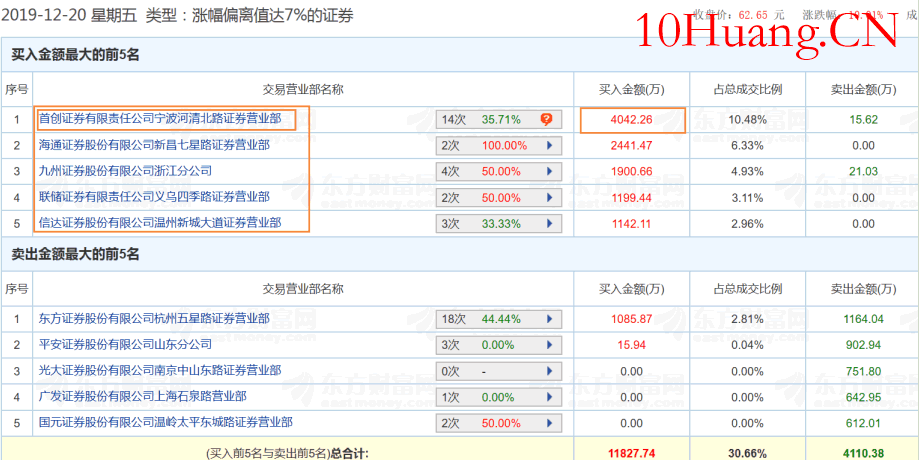Open 光大证券南京中山东路证券营业部 link
Screen dimensions: 919x460
(160, 370)
